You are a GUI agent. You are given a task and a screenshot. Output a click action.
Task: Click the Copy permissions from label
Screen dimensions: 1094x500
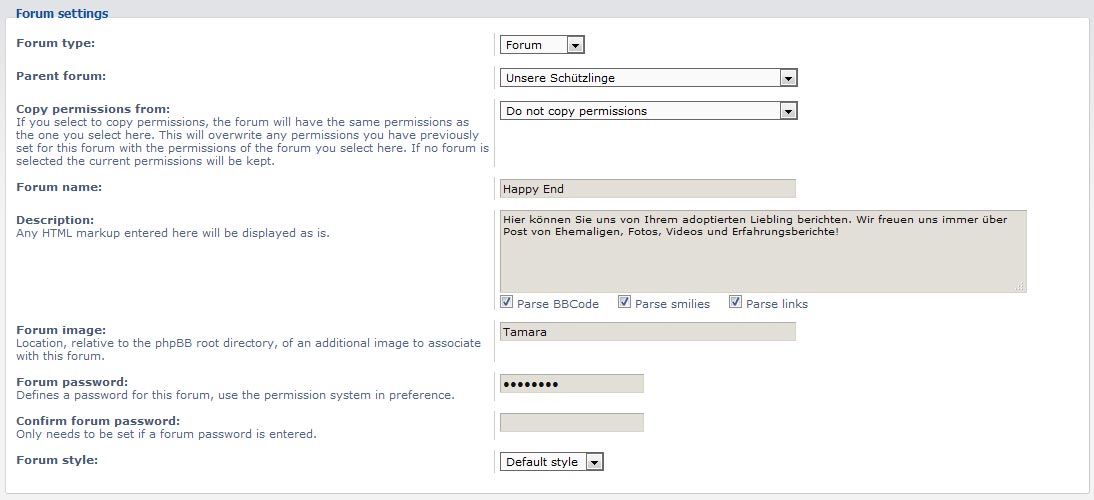93,109
